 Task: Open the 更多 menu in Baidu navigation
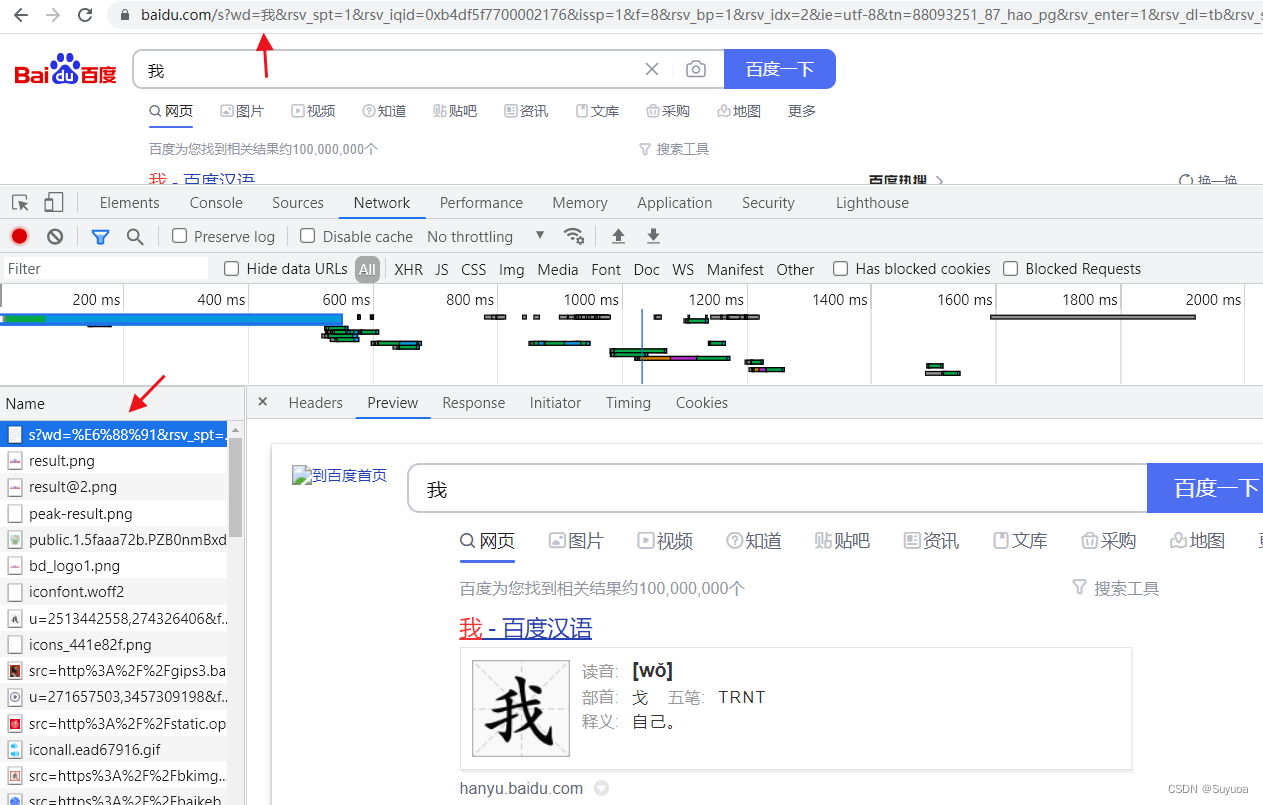tap(801, 111)
